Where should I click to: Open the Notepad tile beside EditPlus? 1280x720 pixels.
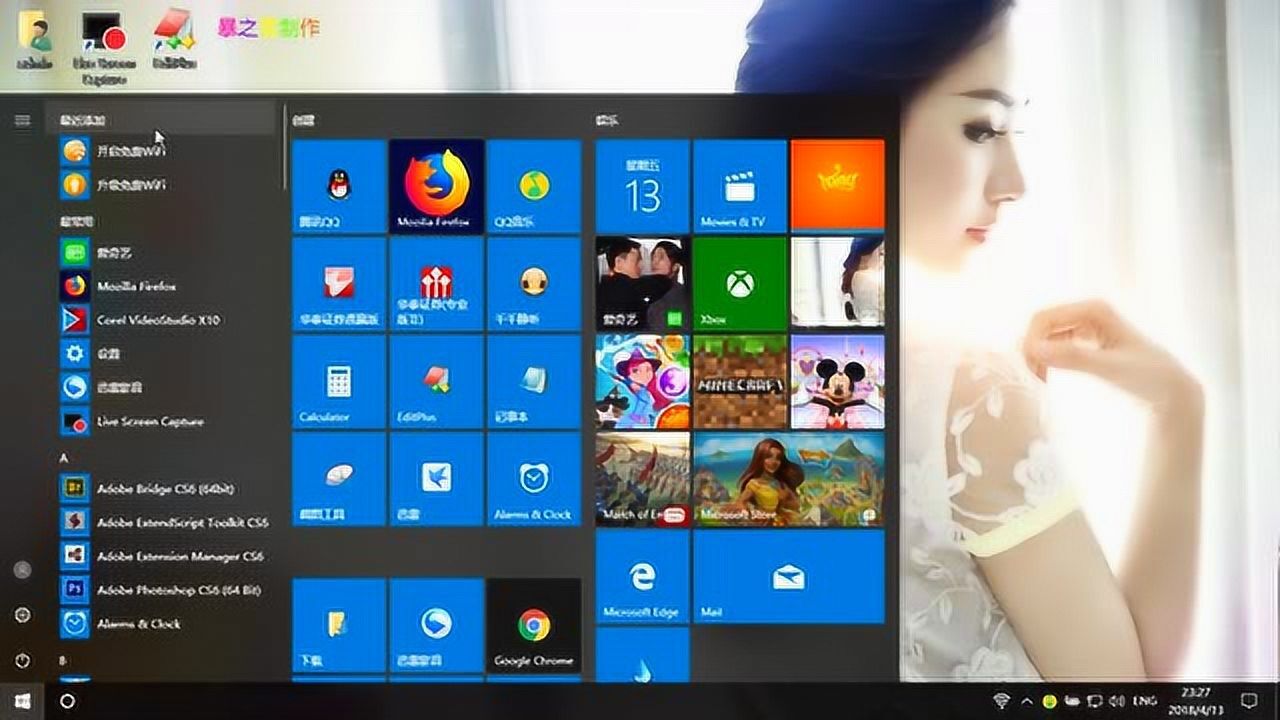coord(534,381)
